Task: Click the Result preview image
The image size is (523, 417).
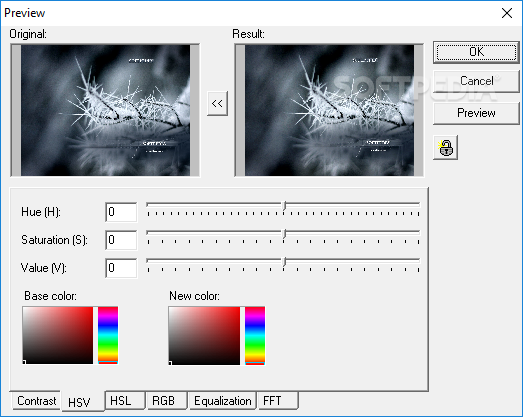Action: [329, 110]
